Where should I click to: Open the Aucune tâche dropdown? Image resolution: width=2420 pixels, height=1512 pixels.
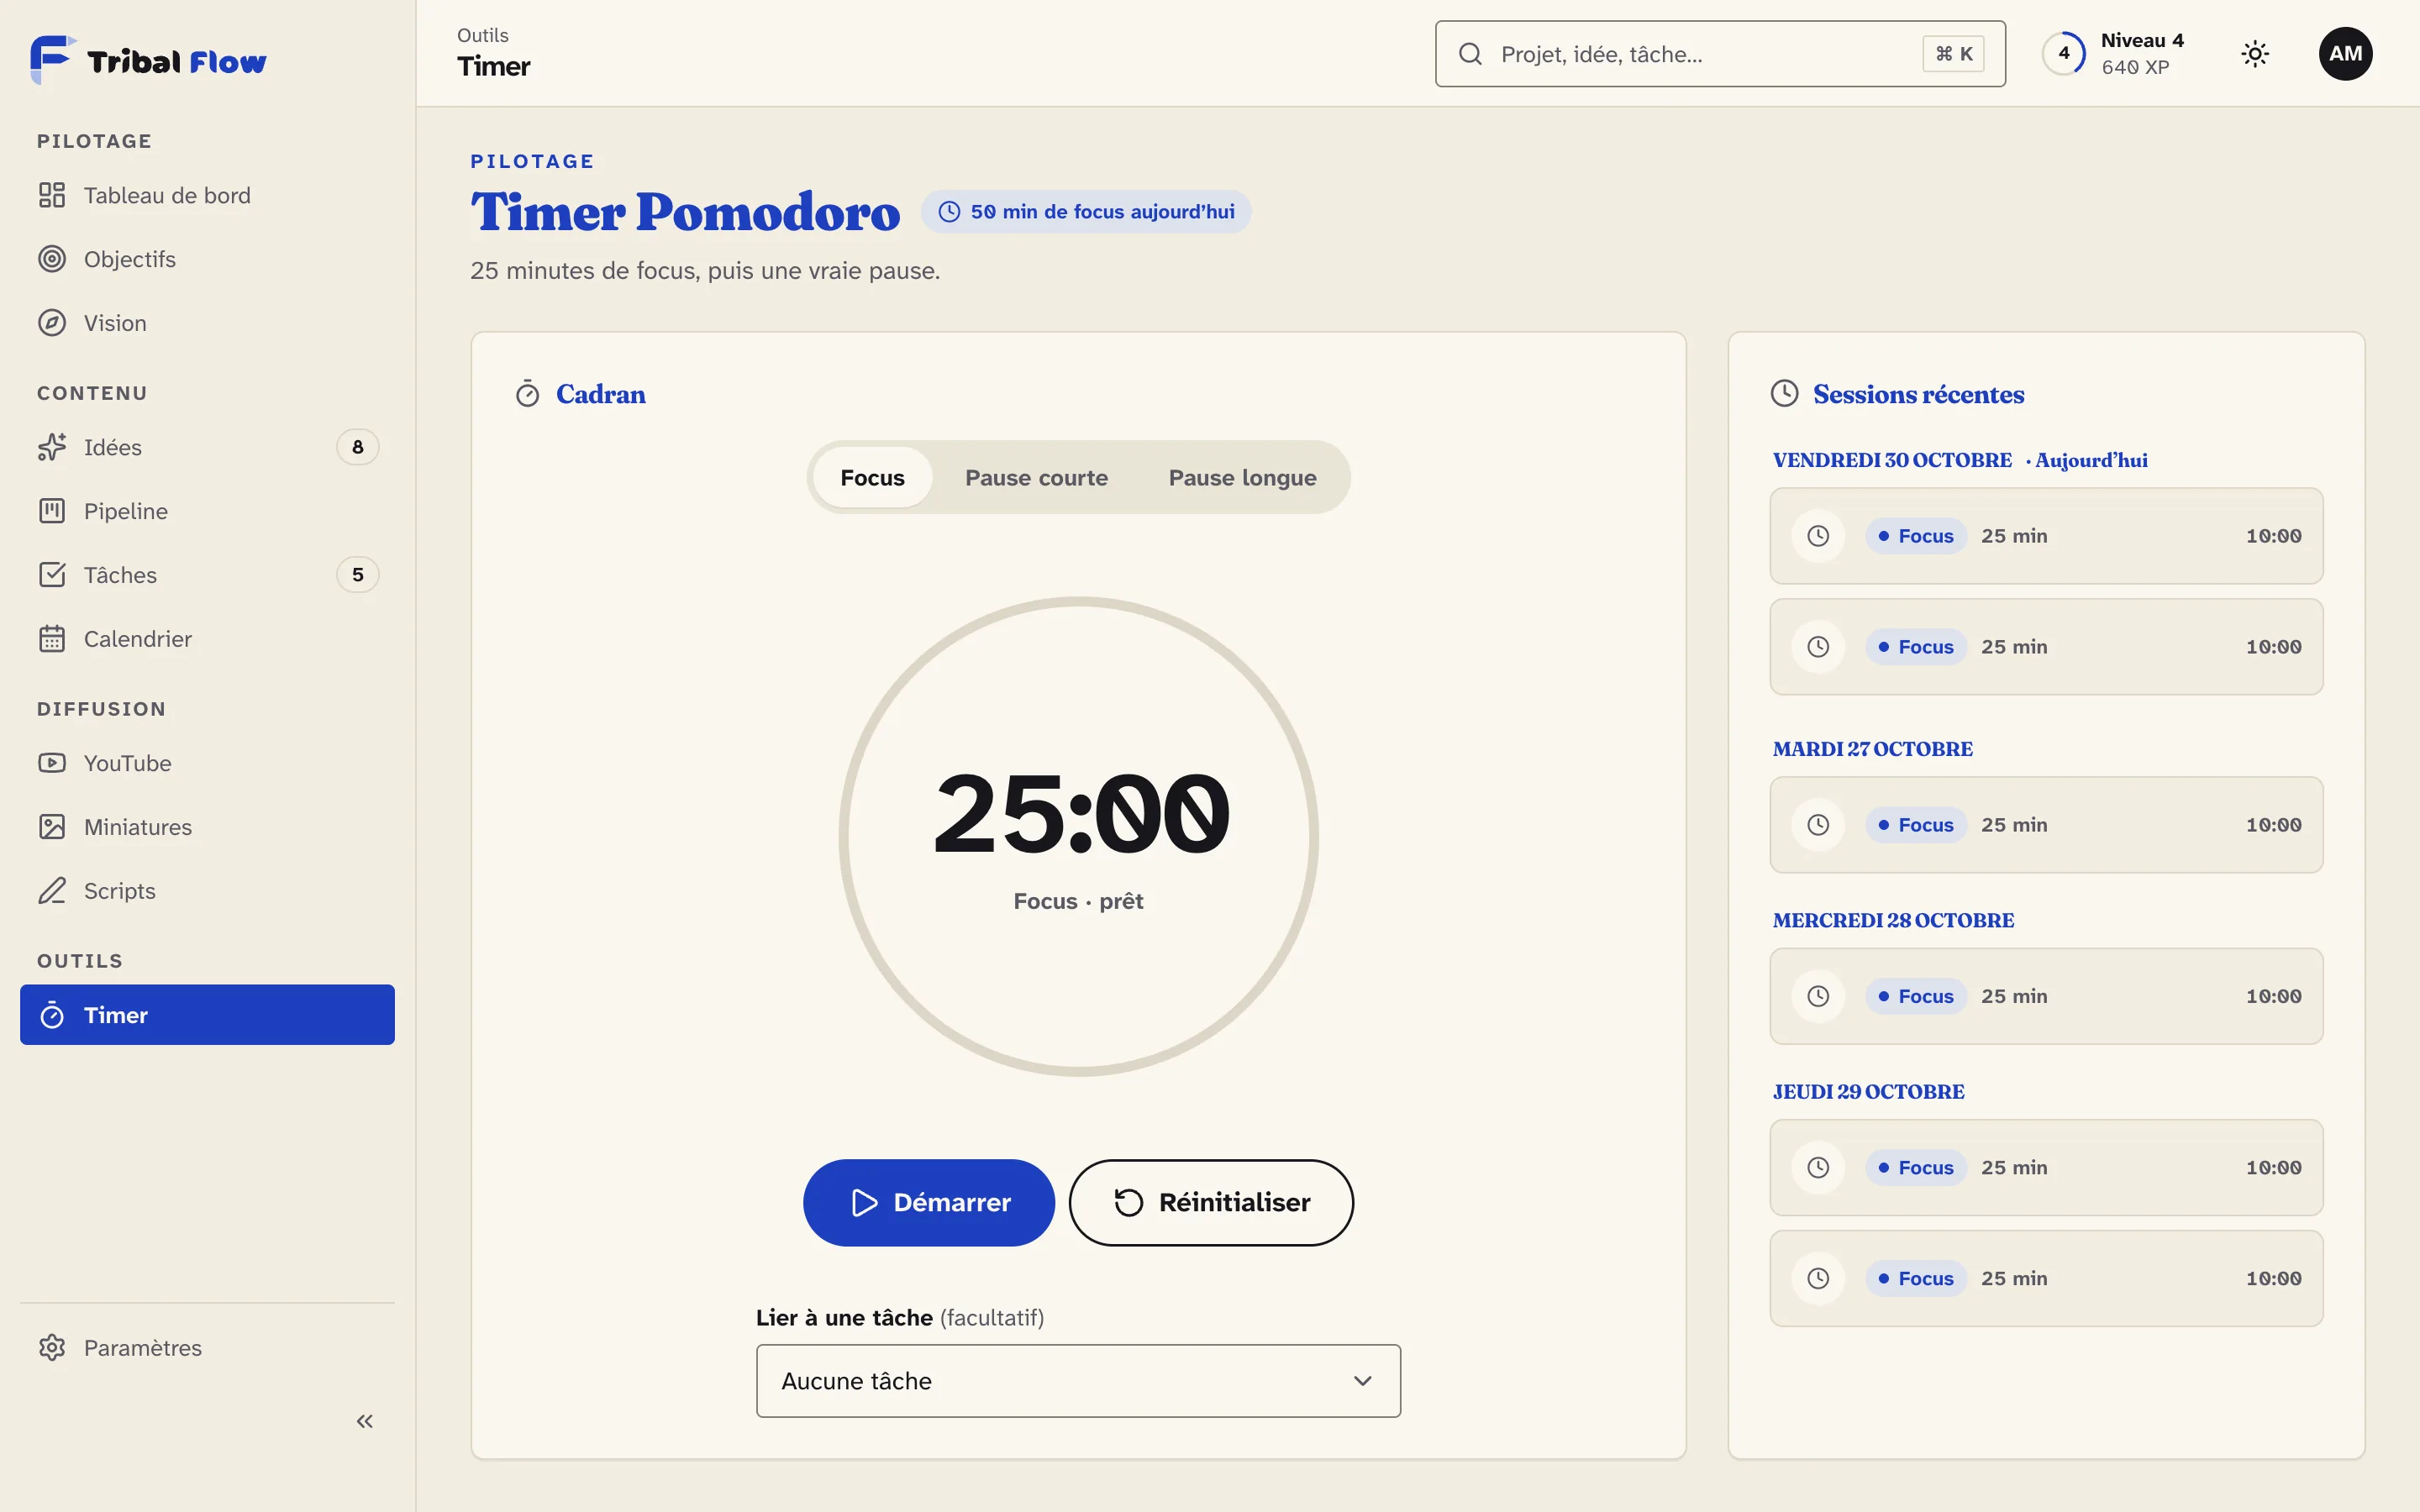pyautogui.click(x=1078, y=1381)
